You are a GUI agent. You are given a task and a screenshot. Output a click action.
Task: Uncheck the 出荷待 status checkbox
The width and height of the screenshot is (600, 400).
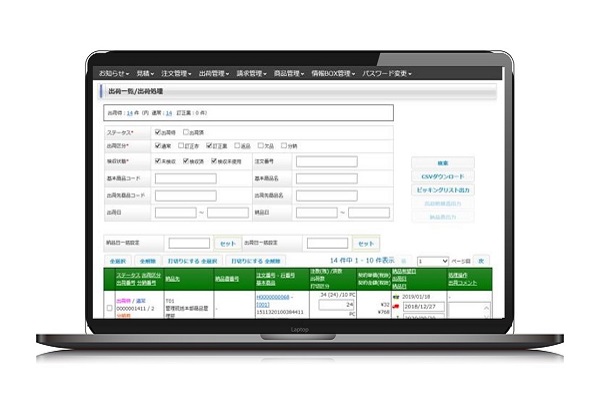pos(158,131)
